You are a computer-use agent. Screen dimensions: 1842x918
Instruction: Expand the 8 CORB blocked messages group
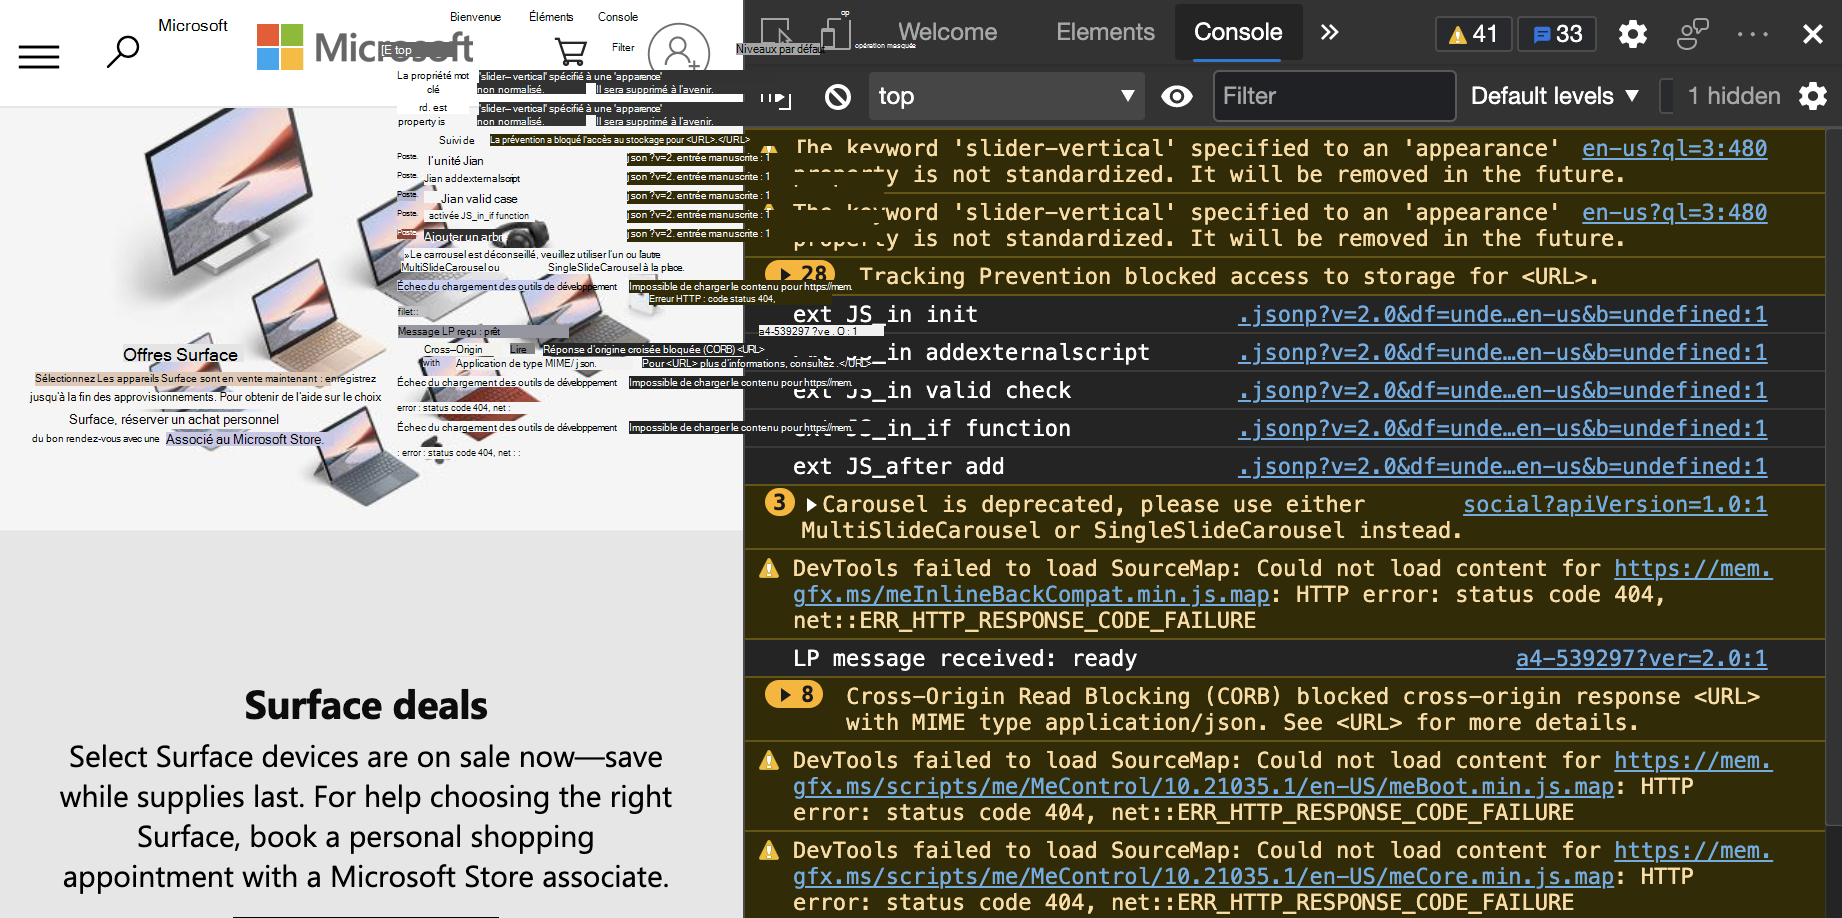click(x=795, y=694)
